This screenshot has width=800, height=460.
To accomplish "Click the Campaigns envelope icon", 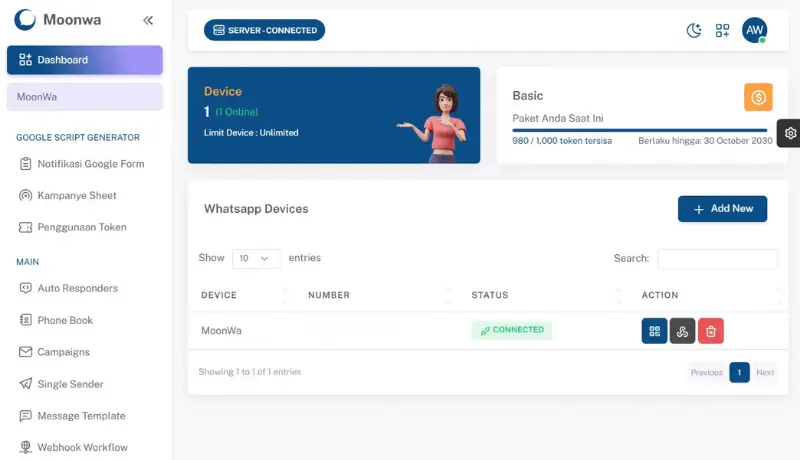I will coord(26,352).
